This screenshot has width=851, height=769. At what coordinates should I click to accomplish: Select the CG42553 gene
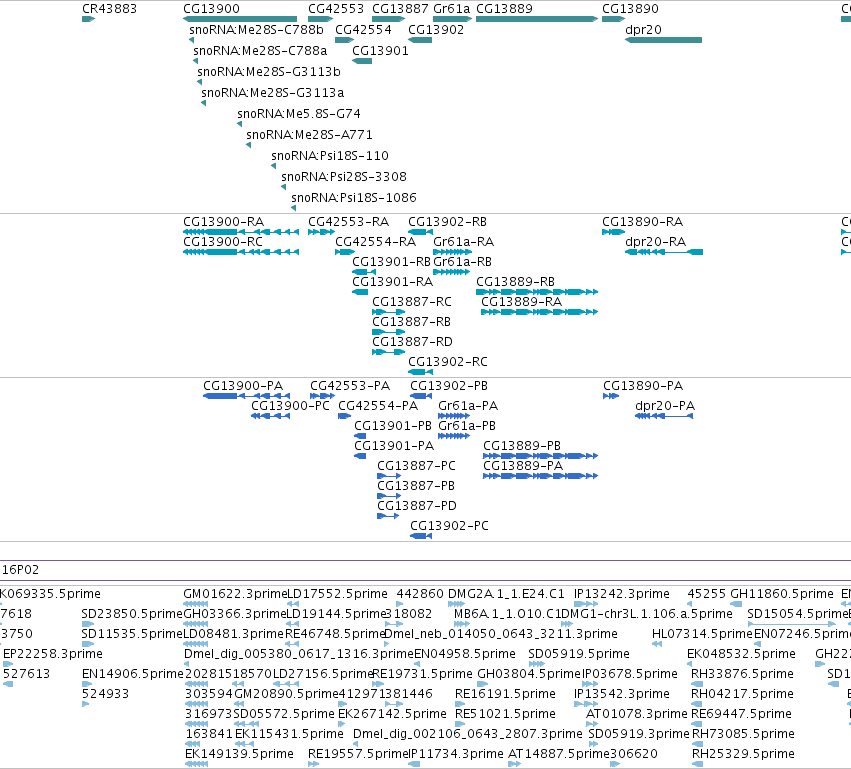pos(321,19)
